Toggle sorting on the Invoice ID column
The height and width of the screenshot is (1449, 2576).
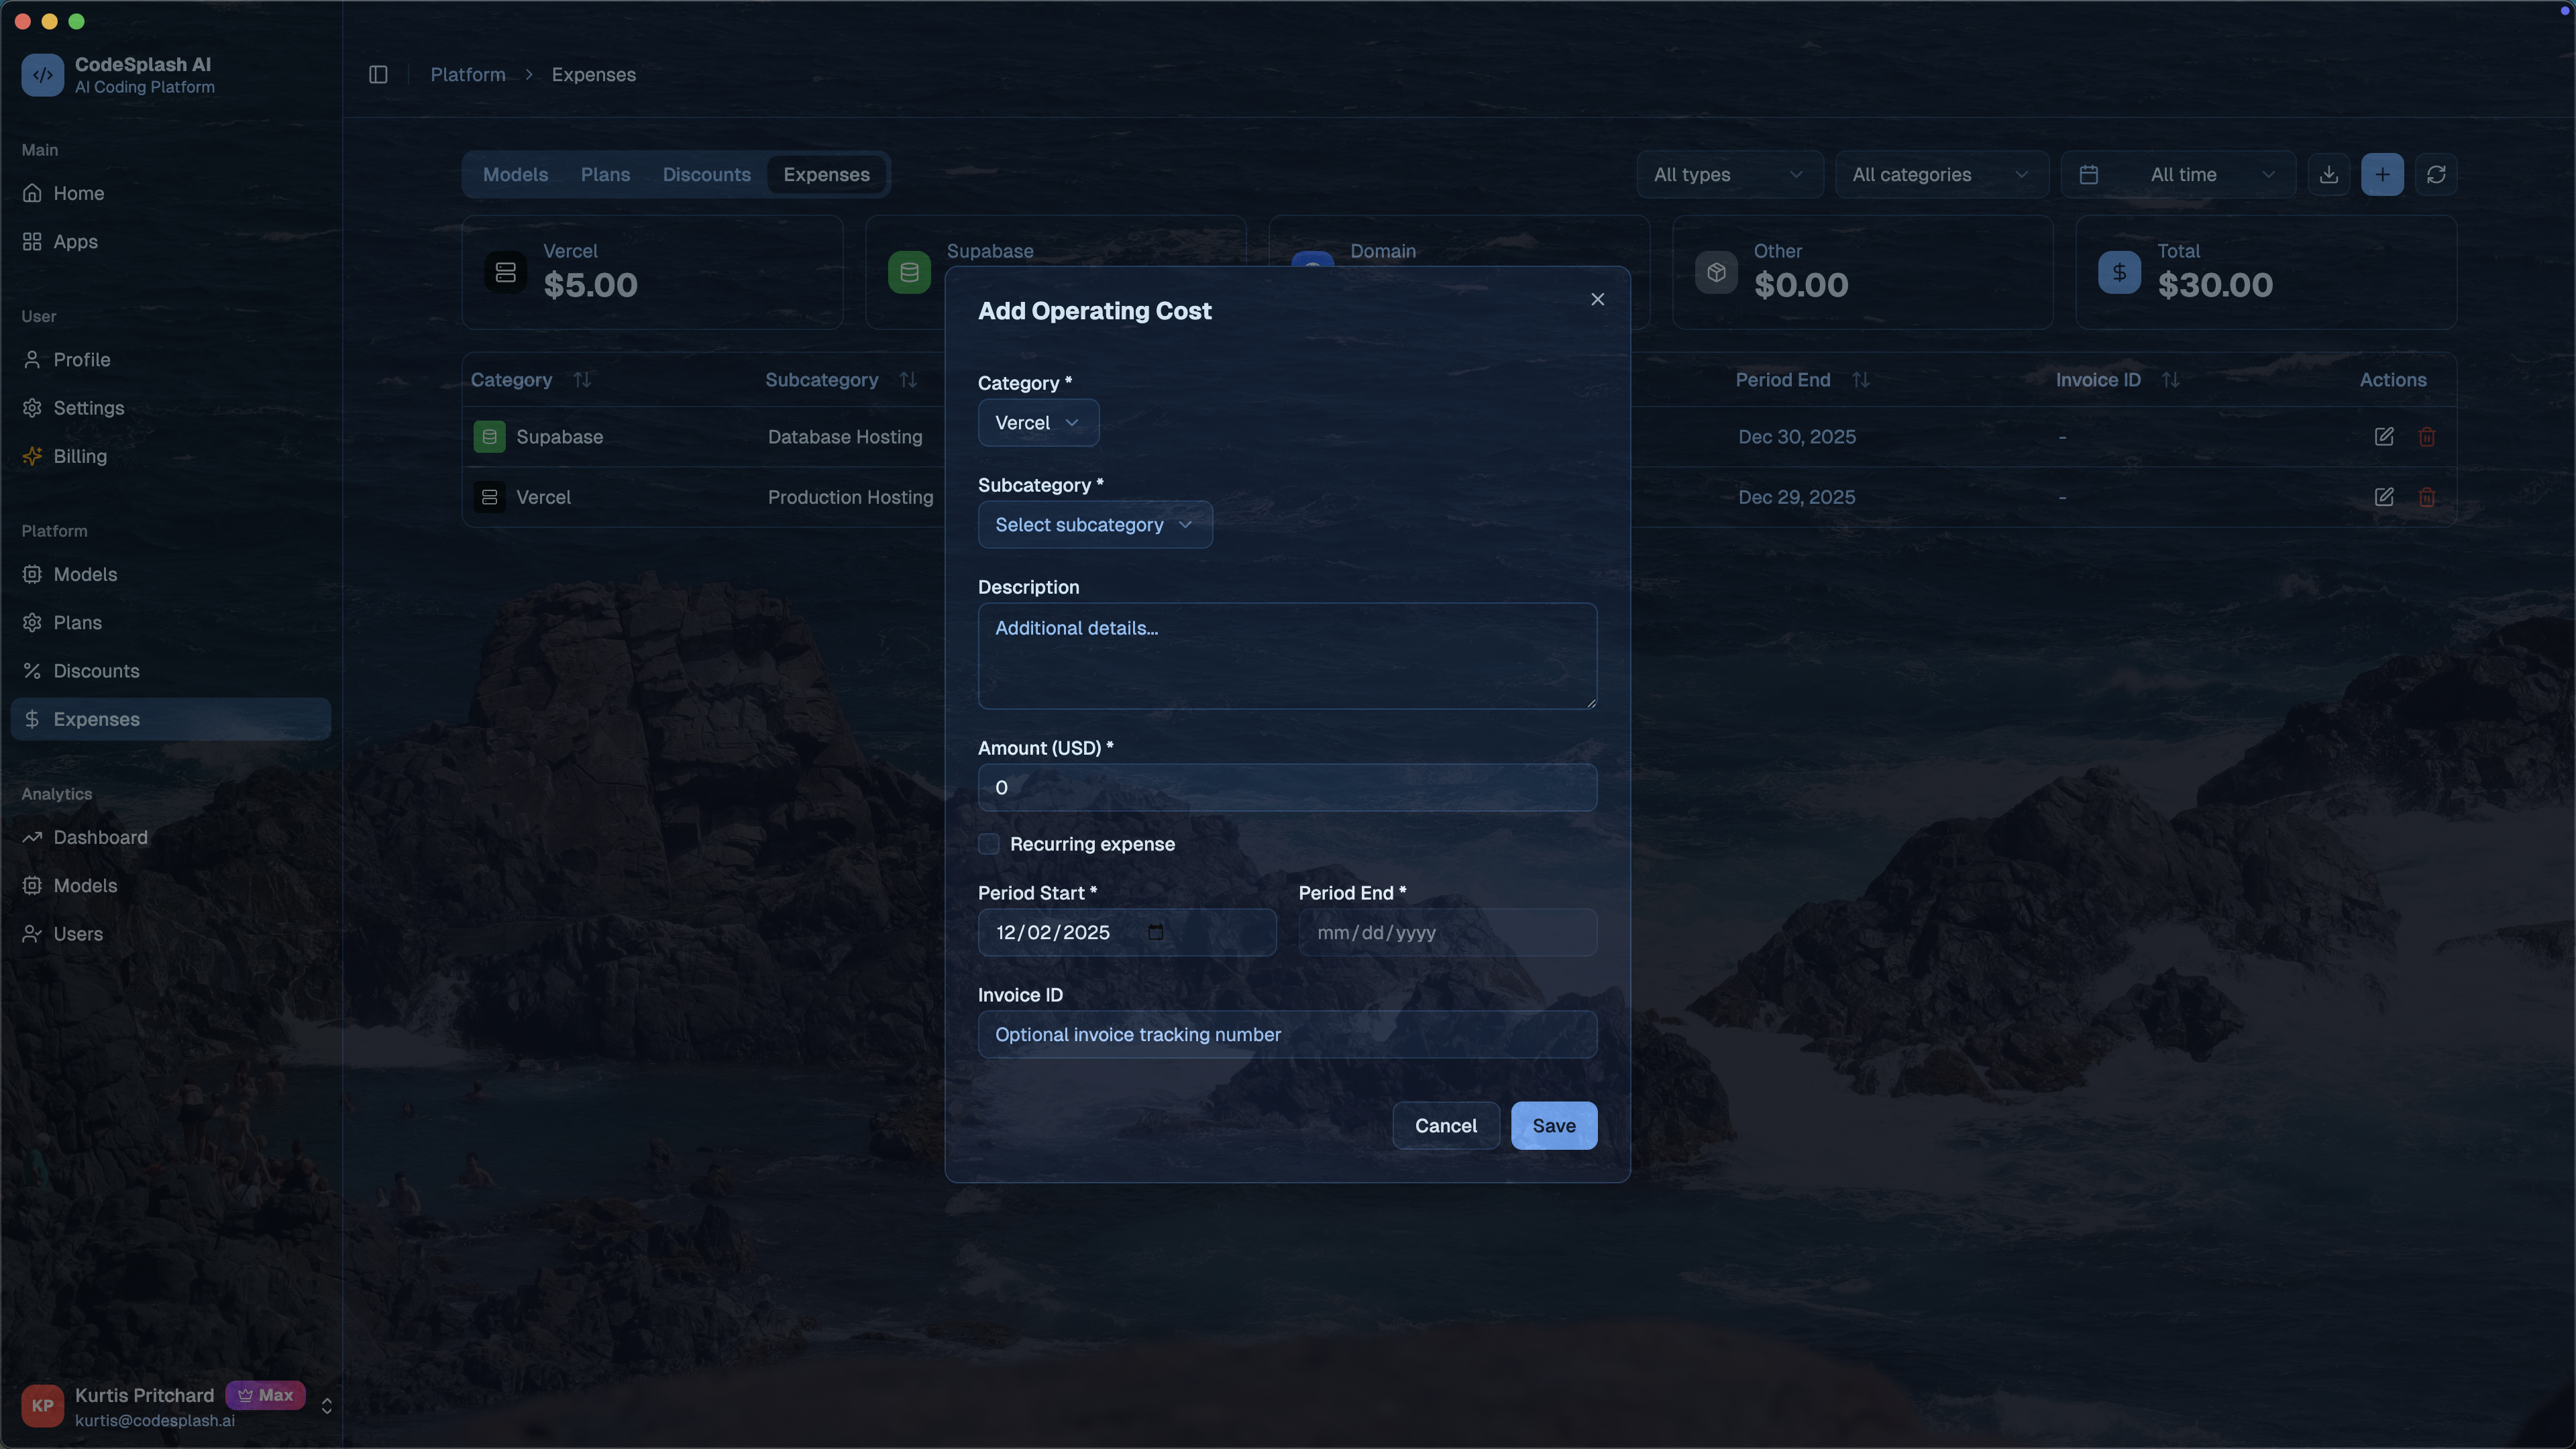[x=2171, y=379]
